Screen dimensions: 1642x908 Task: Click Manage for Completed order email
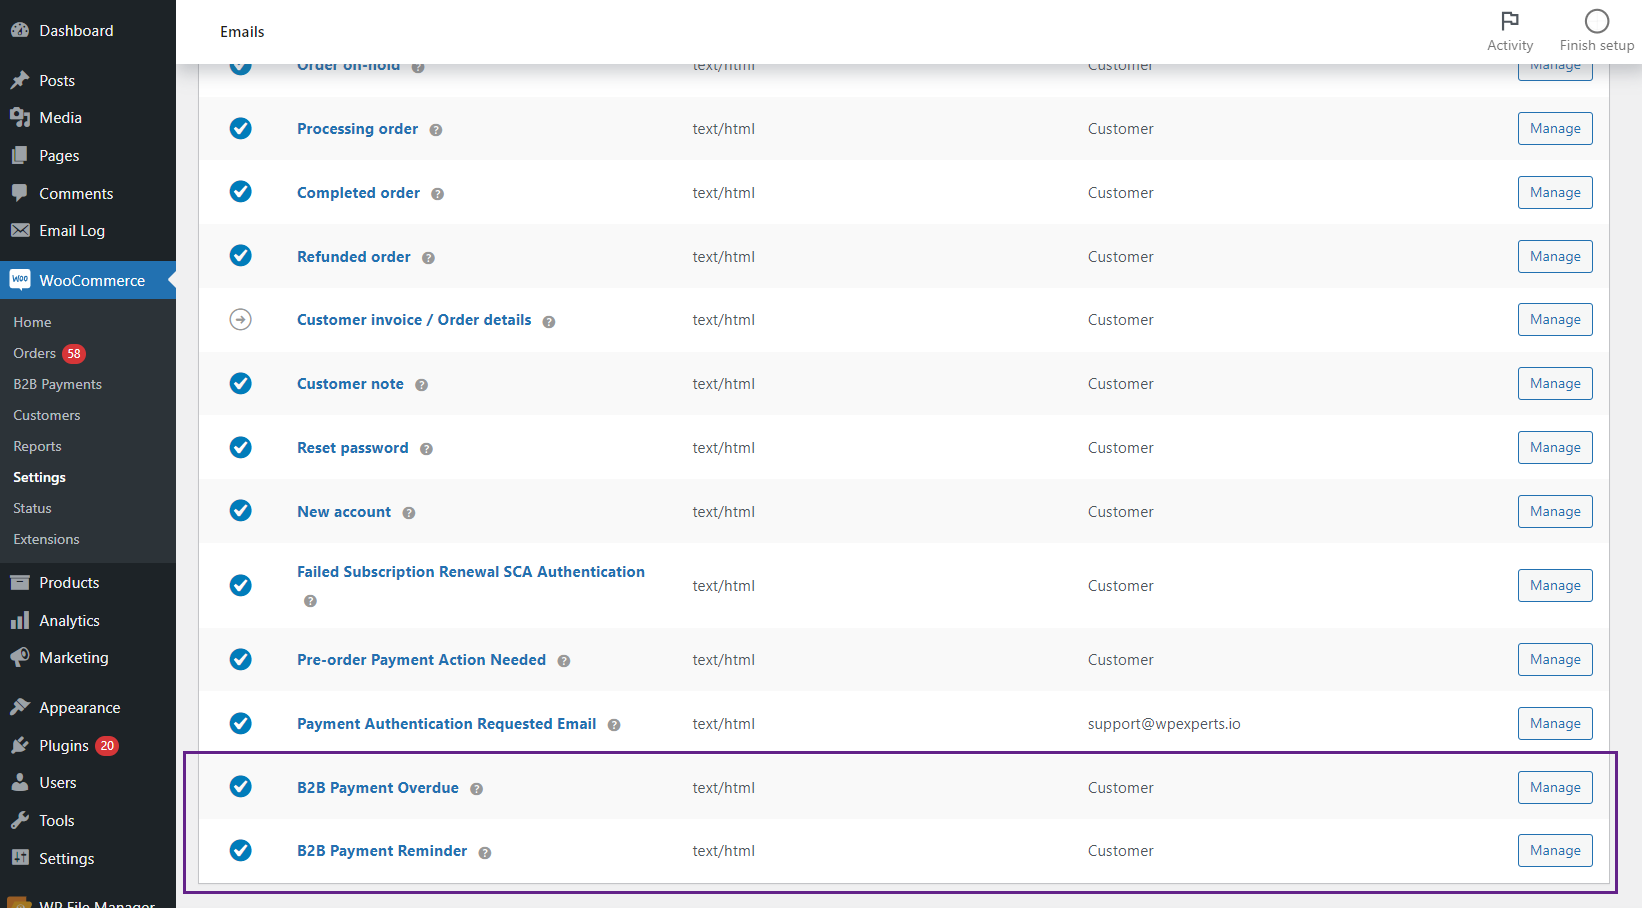[x=1555, y=193]
